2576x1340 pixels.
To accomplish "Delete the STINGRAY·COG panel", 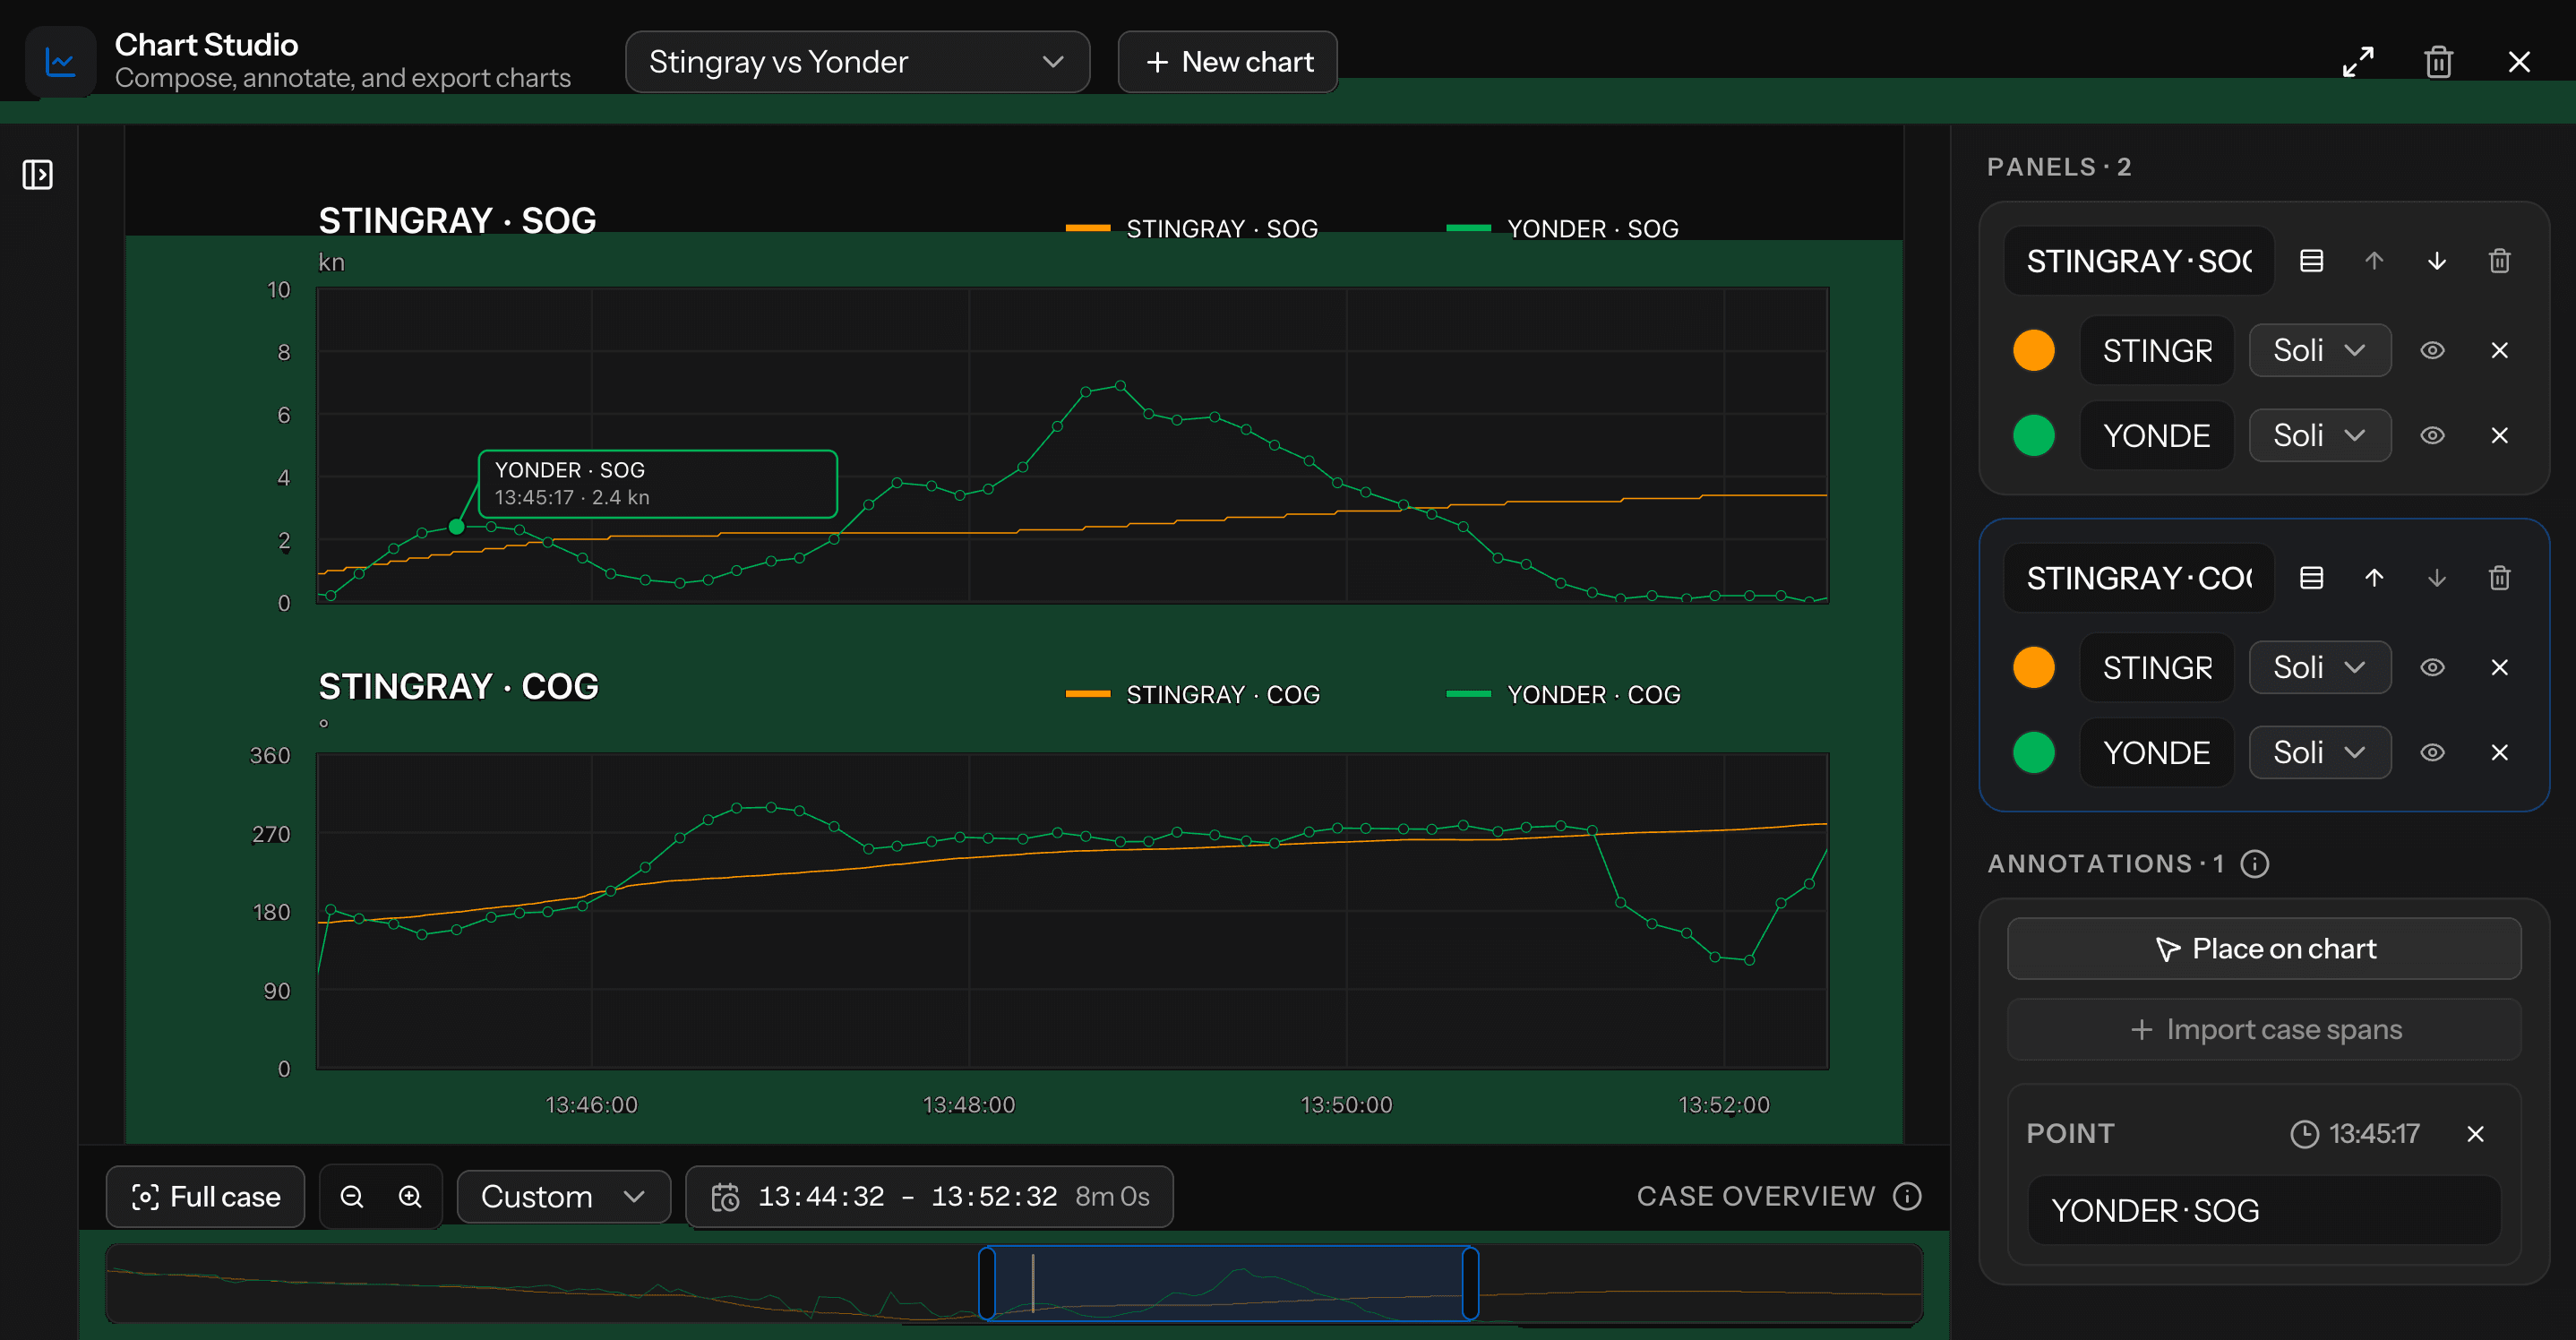I will click(2499, 578).
